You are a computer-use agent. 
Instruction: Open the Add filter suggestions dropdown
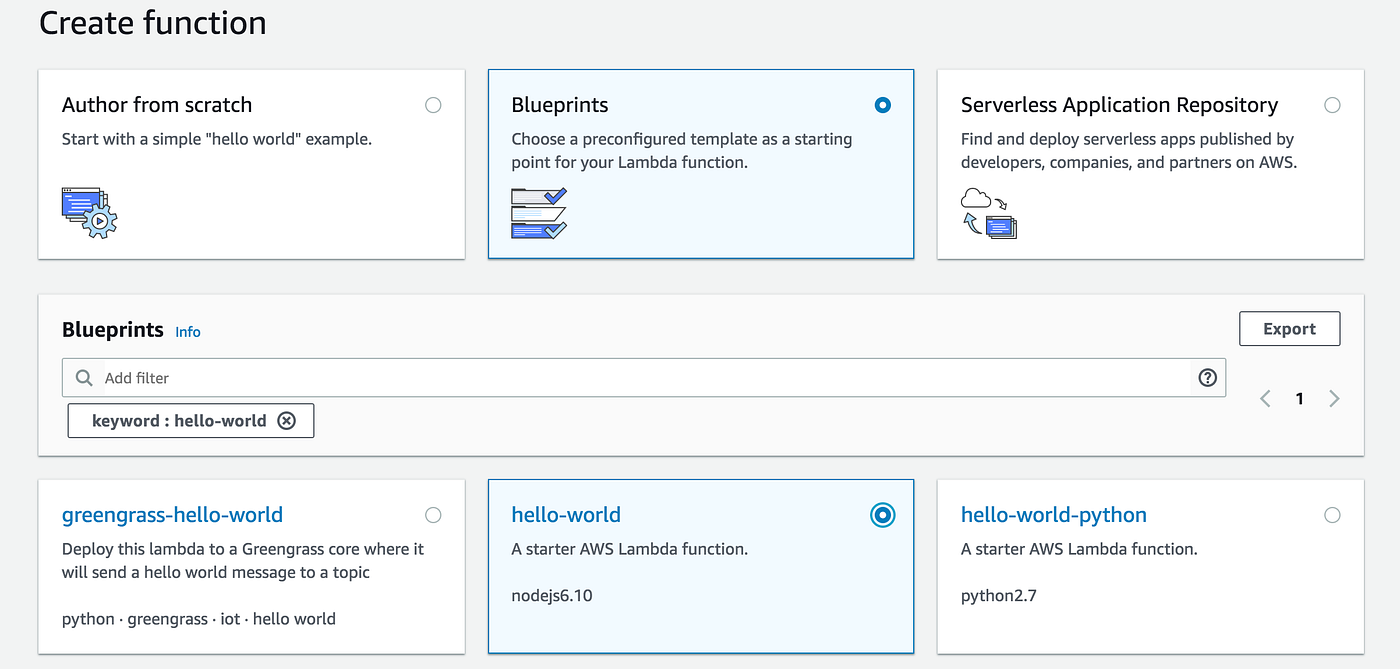pyautogui.click(x=400, y=377)
